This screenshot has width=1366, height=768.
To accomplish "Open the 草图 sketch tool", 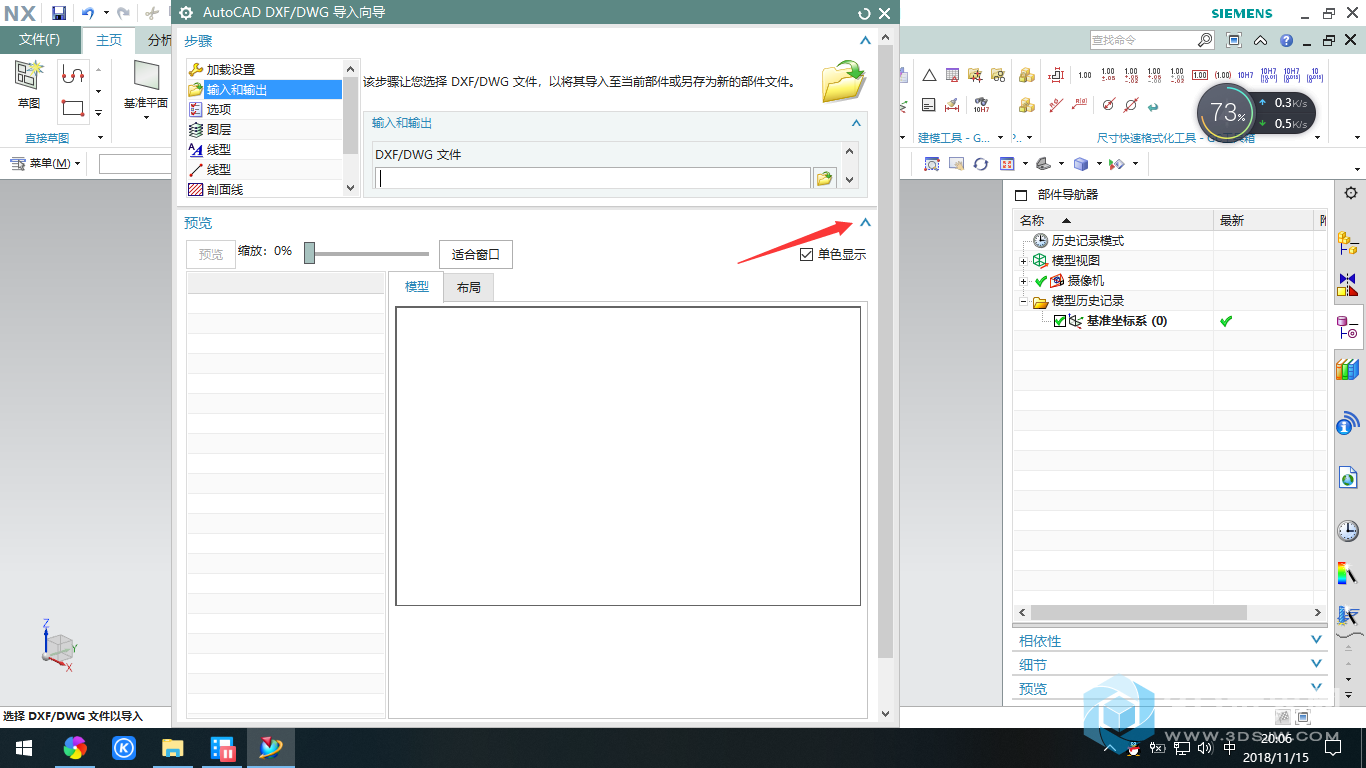I will click(29, 84).
